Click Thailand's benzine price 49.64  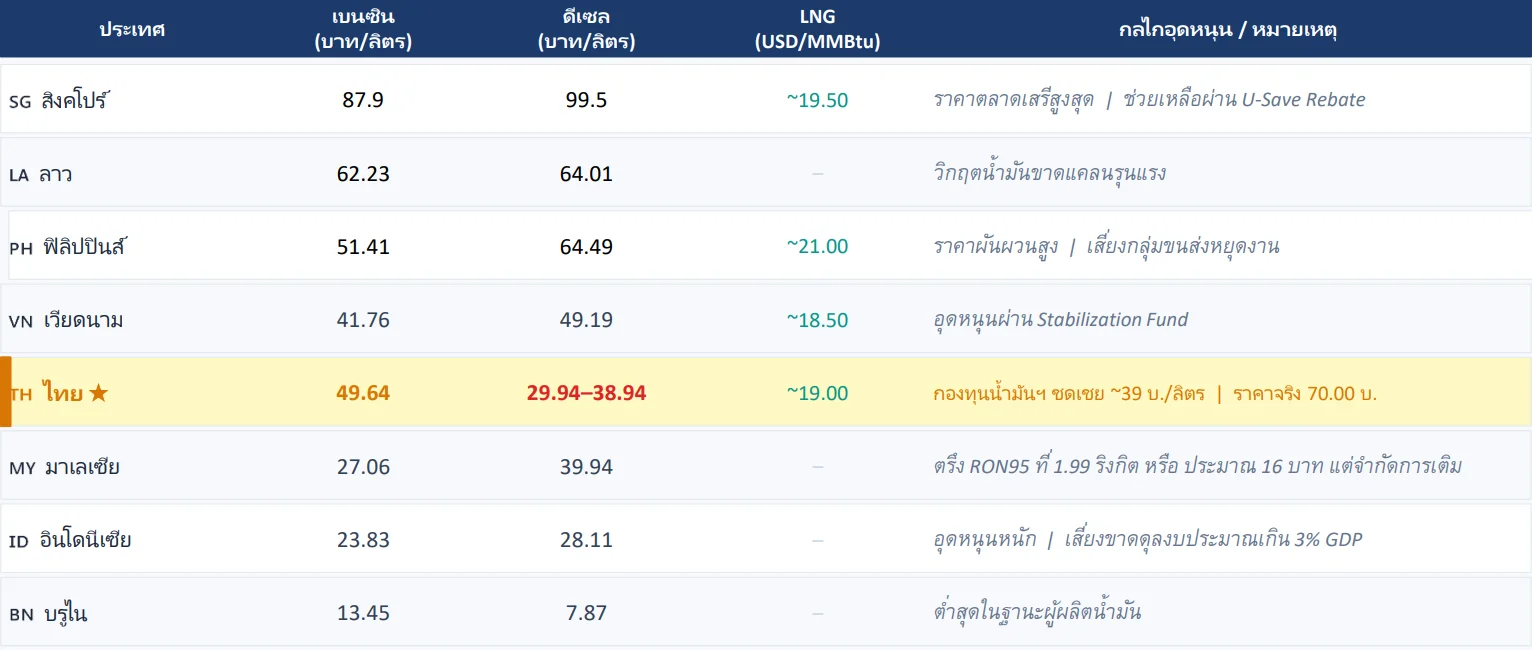tap(363, 393)
